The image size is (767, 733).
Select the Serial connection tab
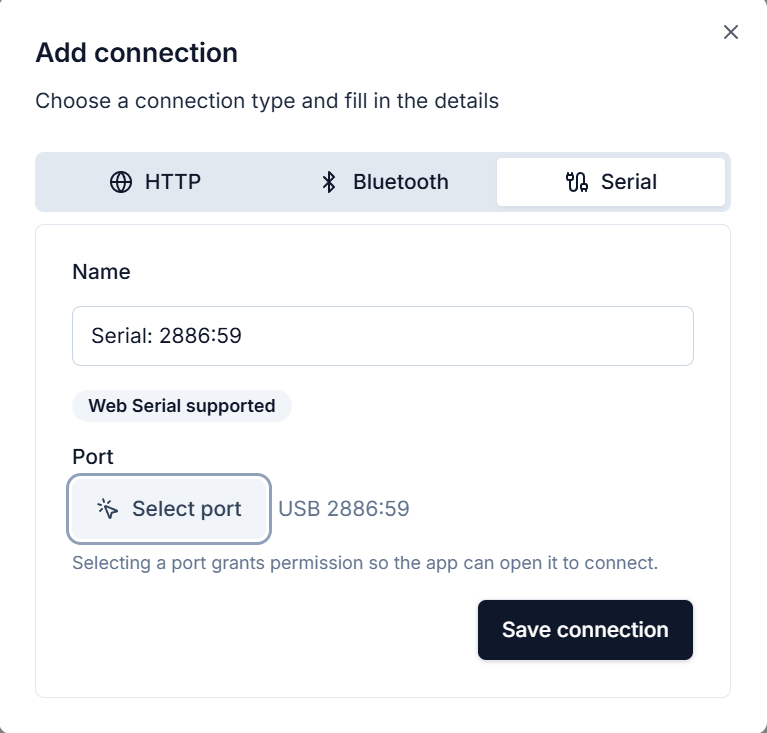(x=611, y=182)
